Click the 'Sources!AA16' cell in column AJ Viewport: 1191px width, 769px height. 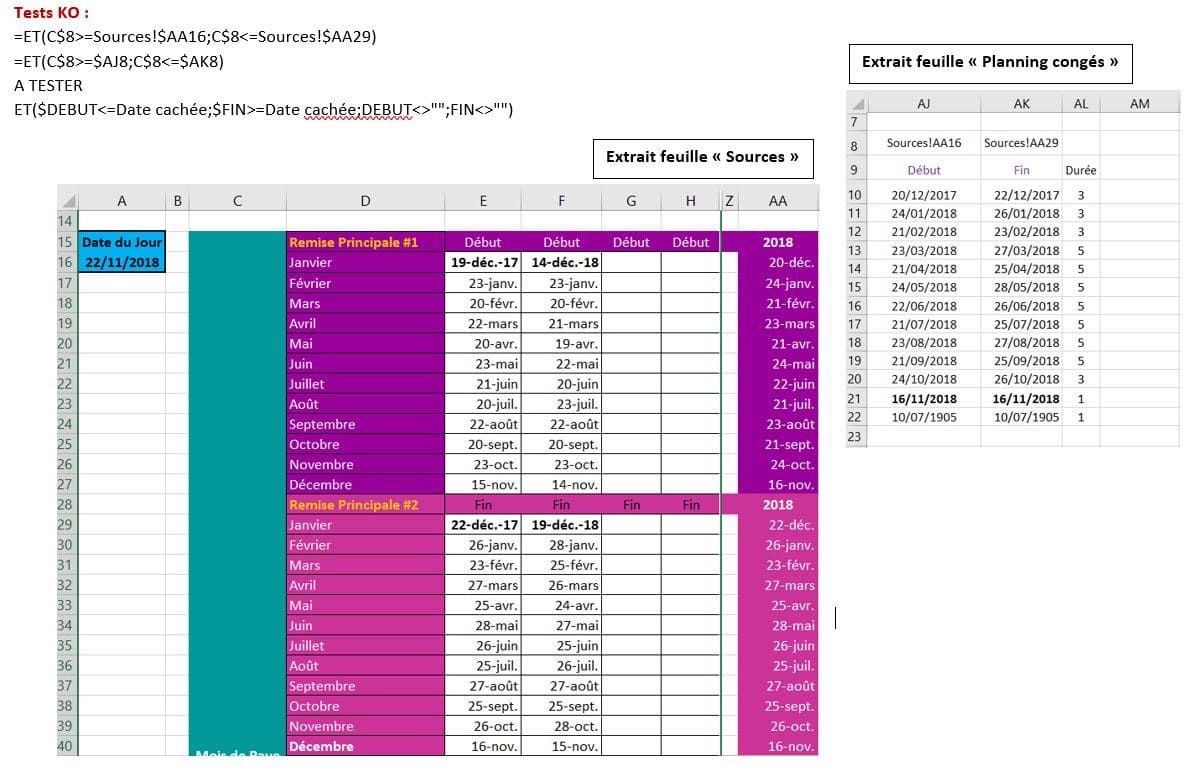tap(923, 143)
